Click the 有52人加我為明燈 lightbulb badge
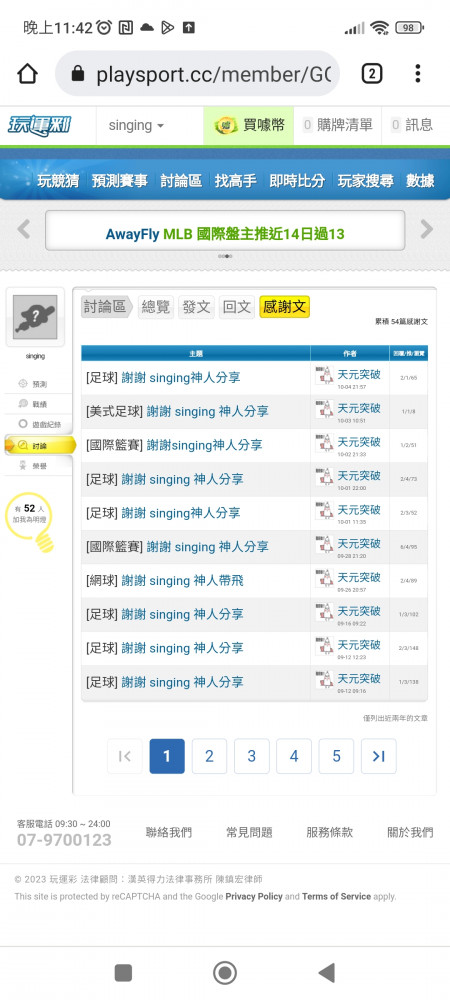The height and width of the screenshot is (1000, 450). (29, 520)
